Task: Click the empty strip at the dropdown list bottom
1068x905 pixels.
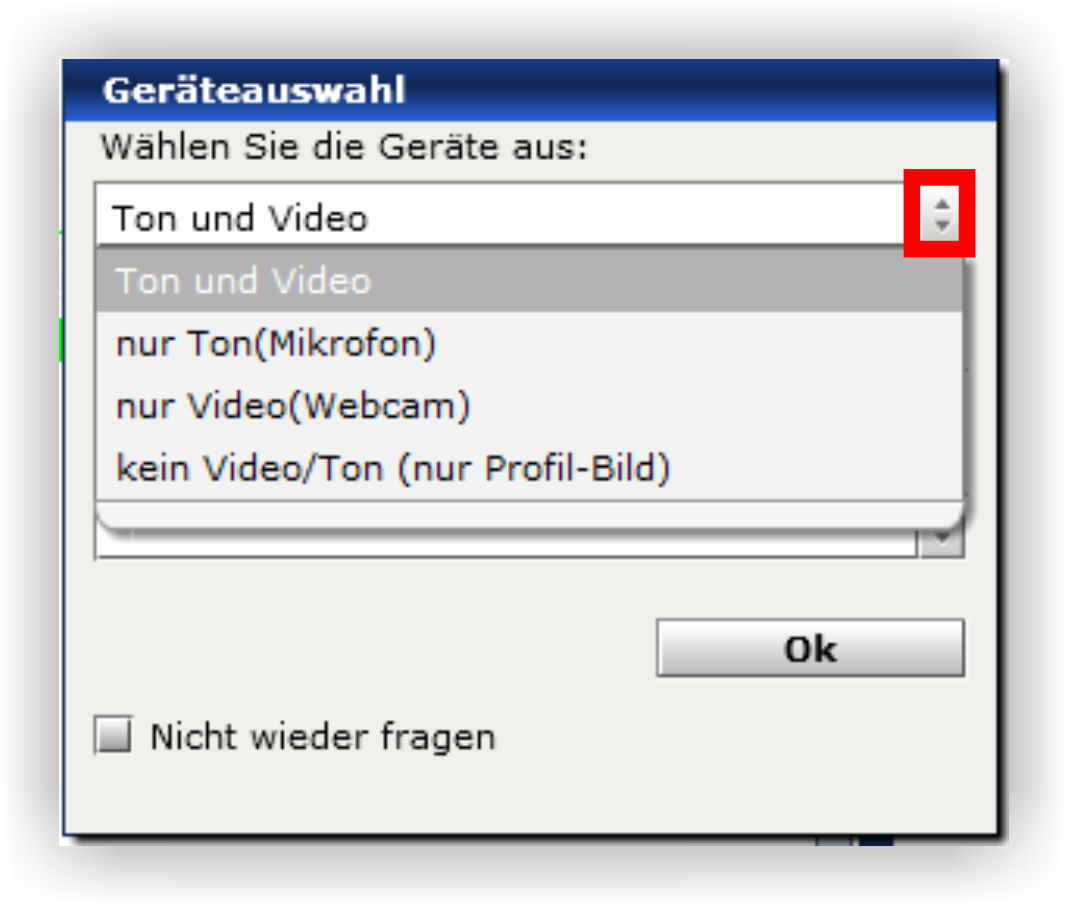Action: (x=529, y=515)
